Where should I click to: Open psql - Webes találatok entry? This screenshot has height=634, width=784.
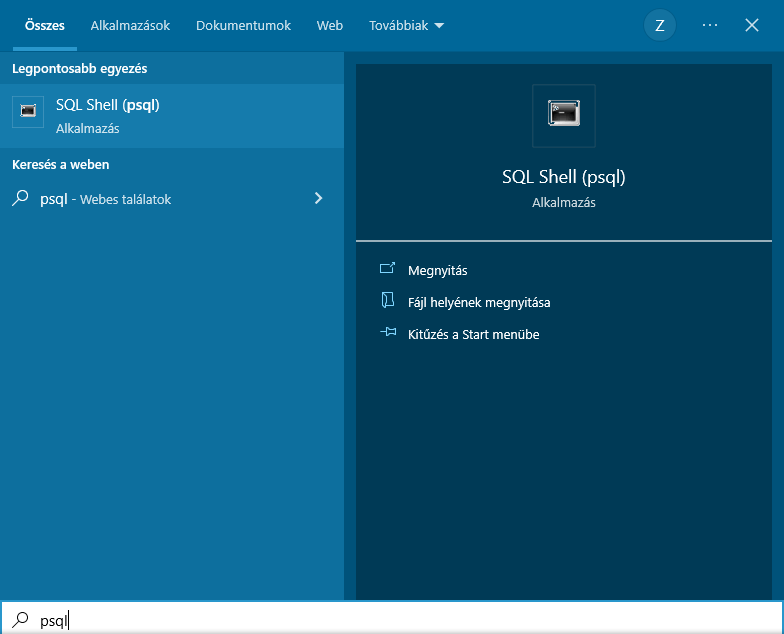[x=172, y=199]
